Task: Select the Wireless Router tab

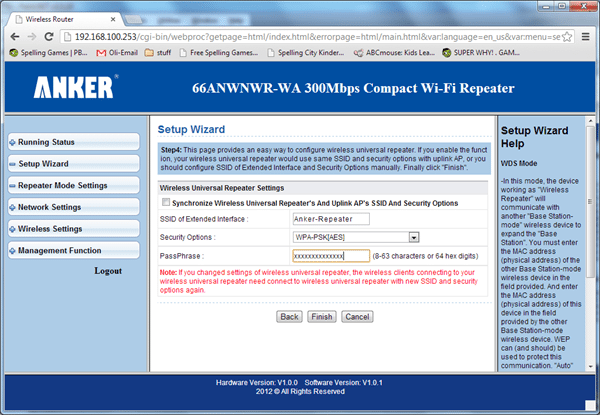Action: tap(65, 19)
